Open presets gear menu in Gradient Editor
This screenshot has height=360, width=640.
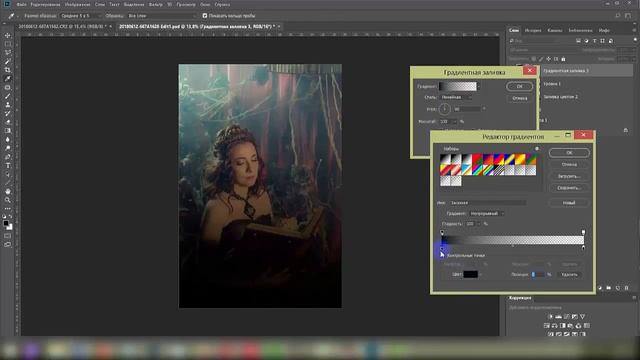(537, 149)
